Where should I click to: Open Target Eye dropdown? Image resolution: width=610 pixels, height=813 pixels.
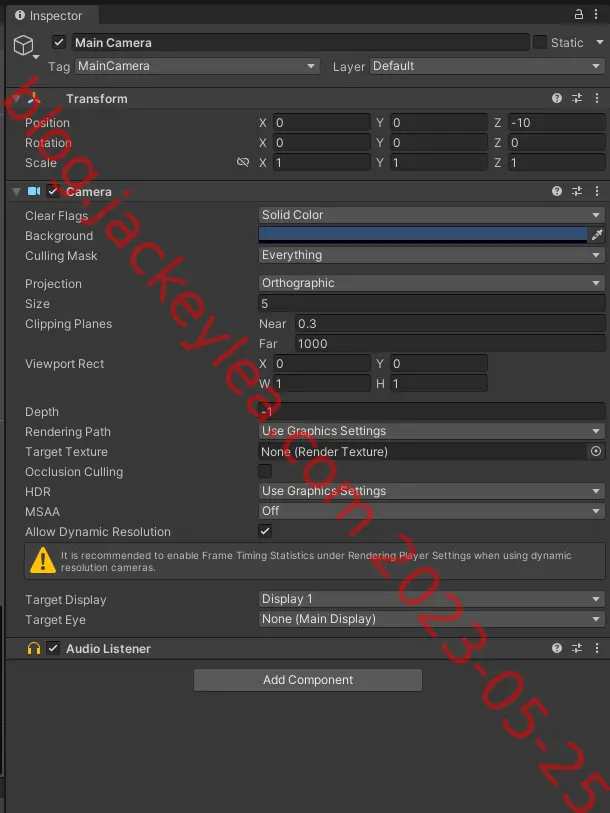click(432, 619)
